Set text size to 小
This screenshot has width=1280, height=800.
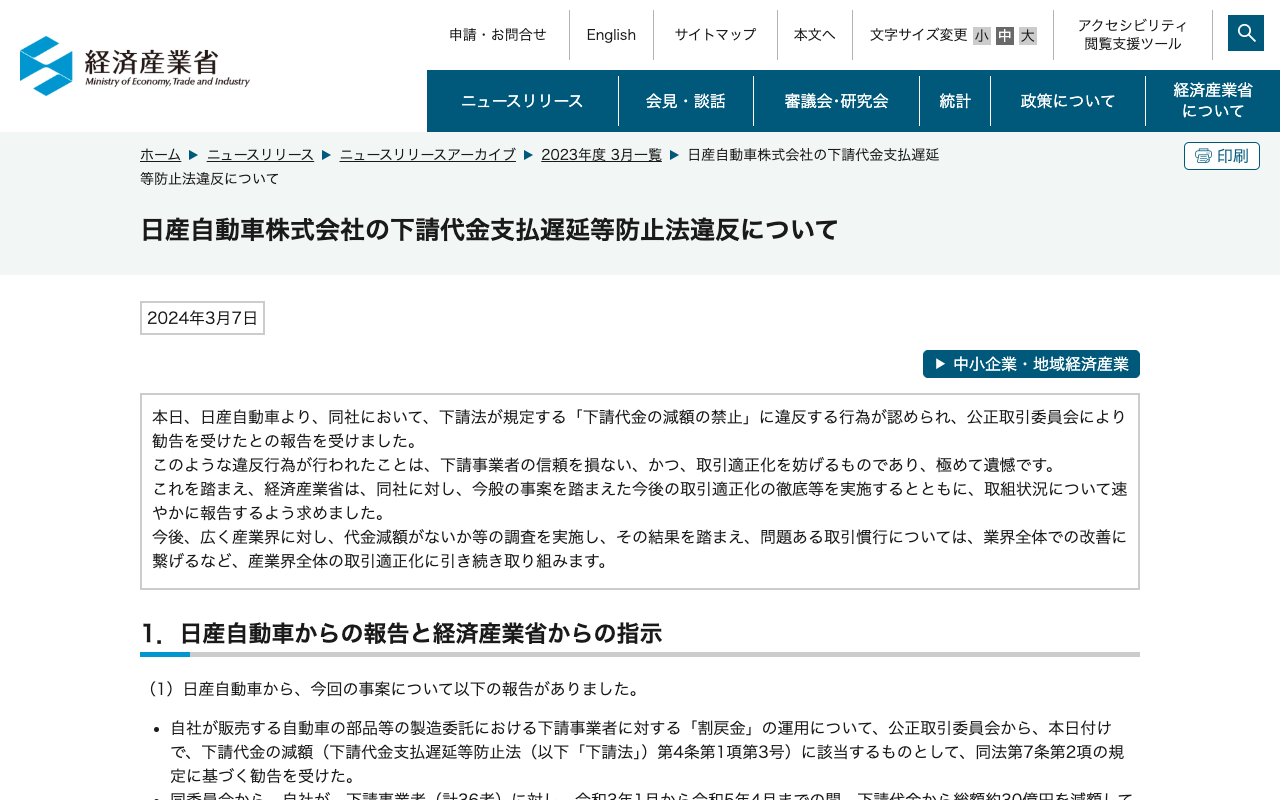(x=981, y=36)
